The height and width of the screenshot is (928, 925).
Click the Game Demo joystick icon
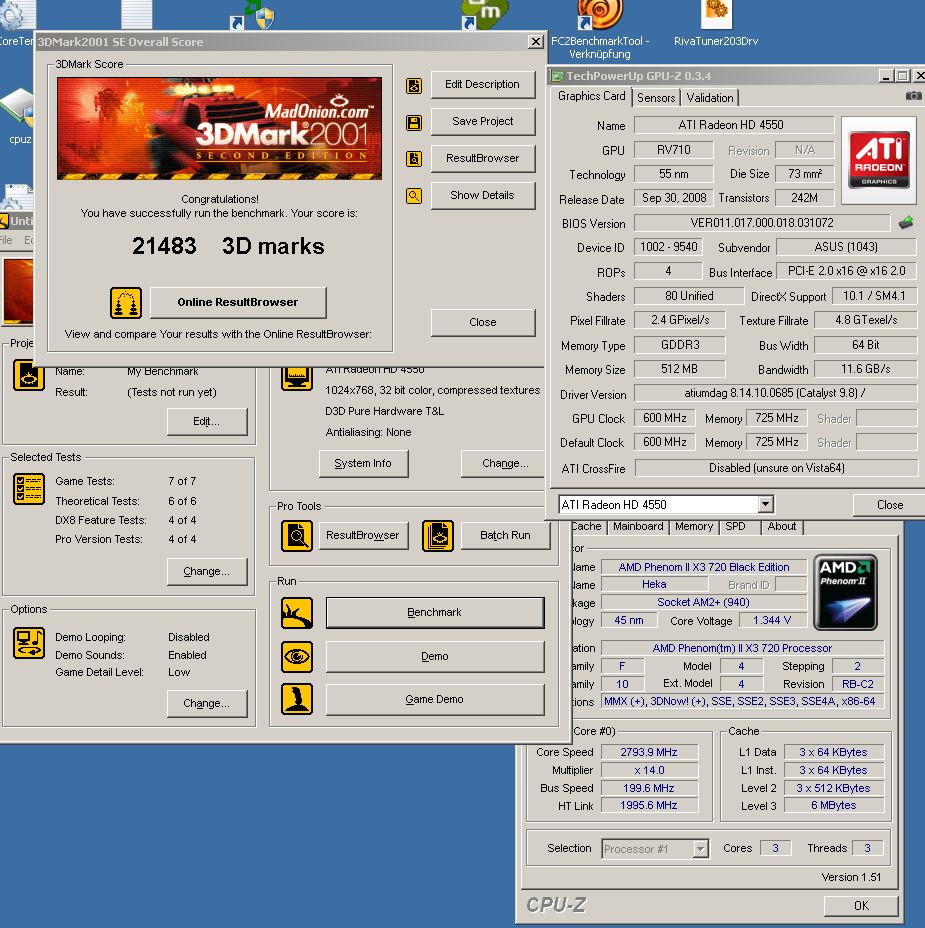(x=296, y=699)
